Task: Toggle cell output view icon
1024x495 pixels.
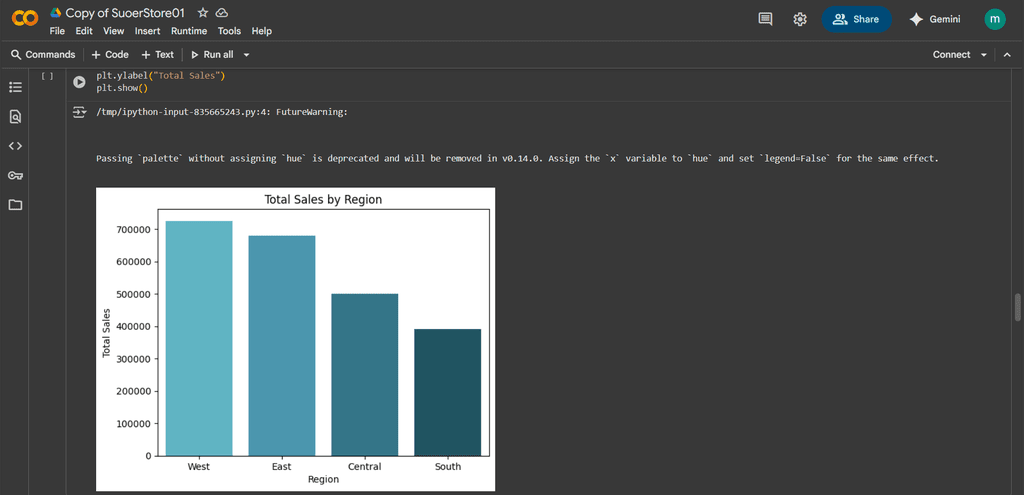Action: coord(79,113)
